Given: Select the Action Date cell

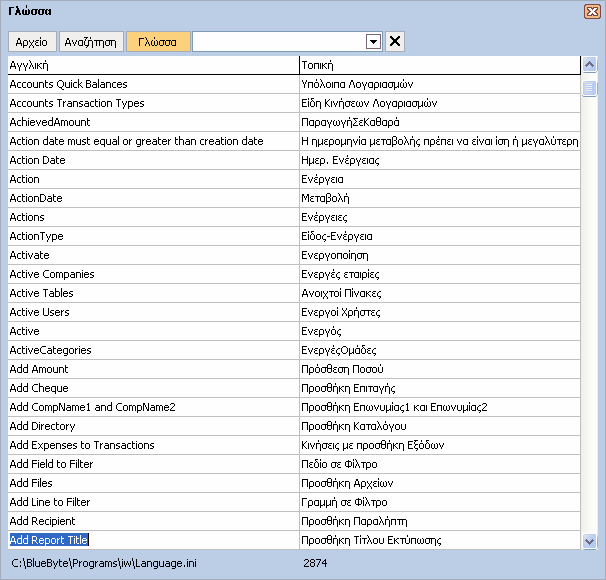Looking at the screenshot, I should [153, 160].
